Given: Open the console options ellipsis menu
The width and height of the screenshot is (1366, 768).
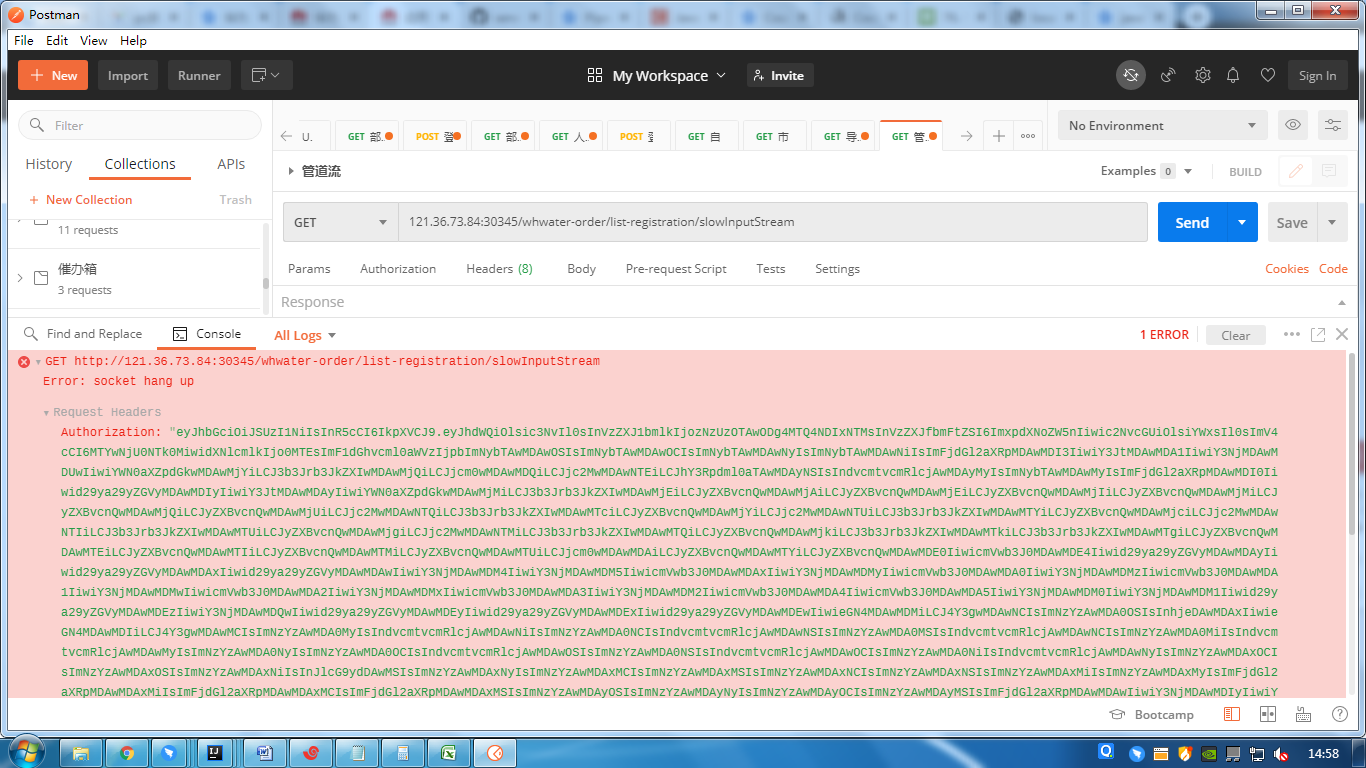Looking at the screenshot, I should point(1292,334).
